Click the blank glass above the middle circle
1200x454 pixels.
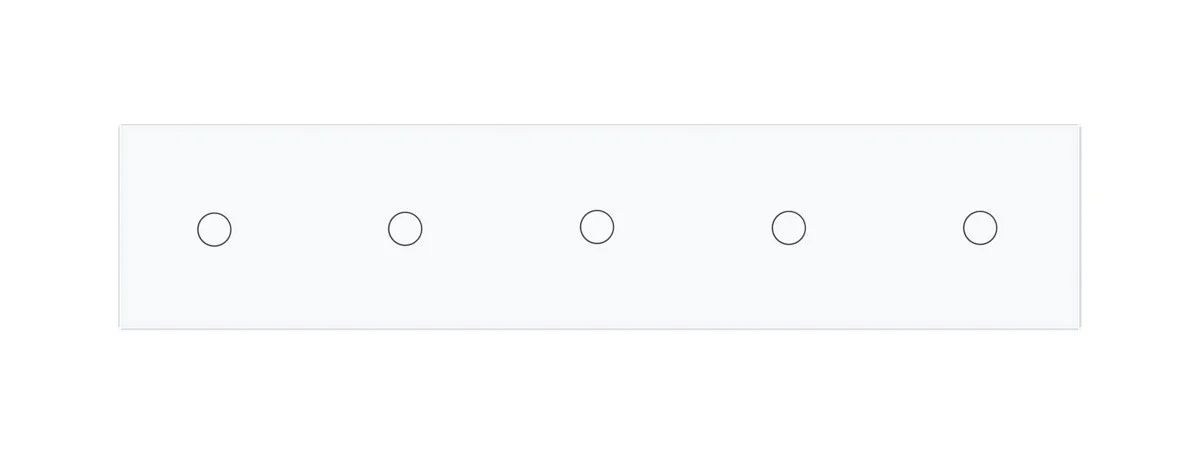tap(597, 167)
